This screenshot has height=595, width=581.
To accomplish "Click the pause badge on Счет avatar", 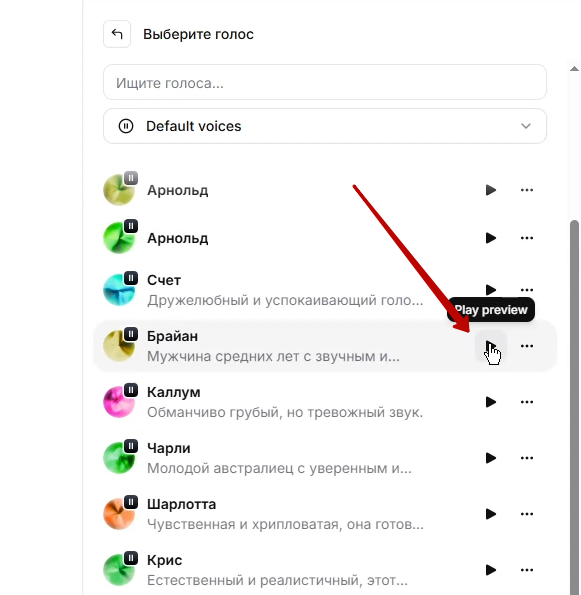I will (131, 279).
